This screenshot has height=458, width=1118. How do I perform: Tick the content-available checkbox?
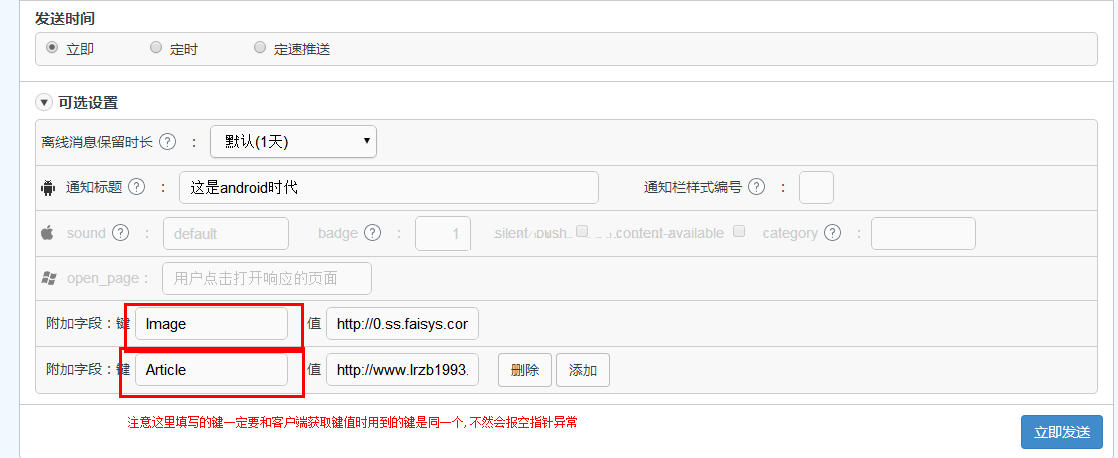point(739,231)
